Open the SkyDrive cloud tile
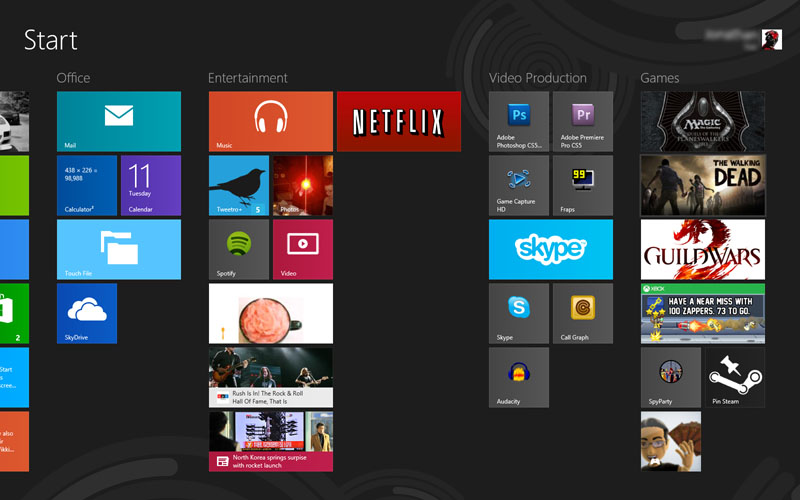This screenshot has width=800, height=500. click(87, 313)
